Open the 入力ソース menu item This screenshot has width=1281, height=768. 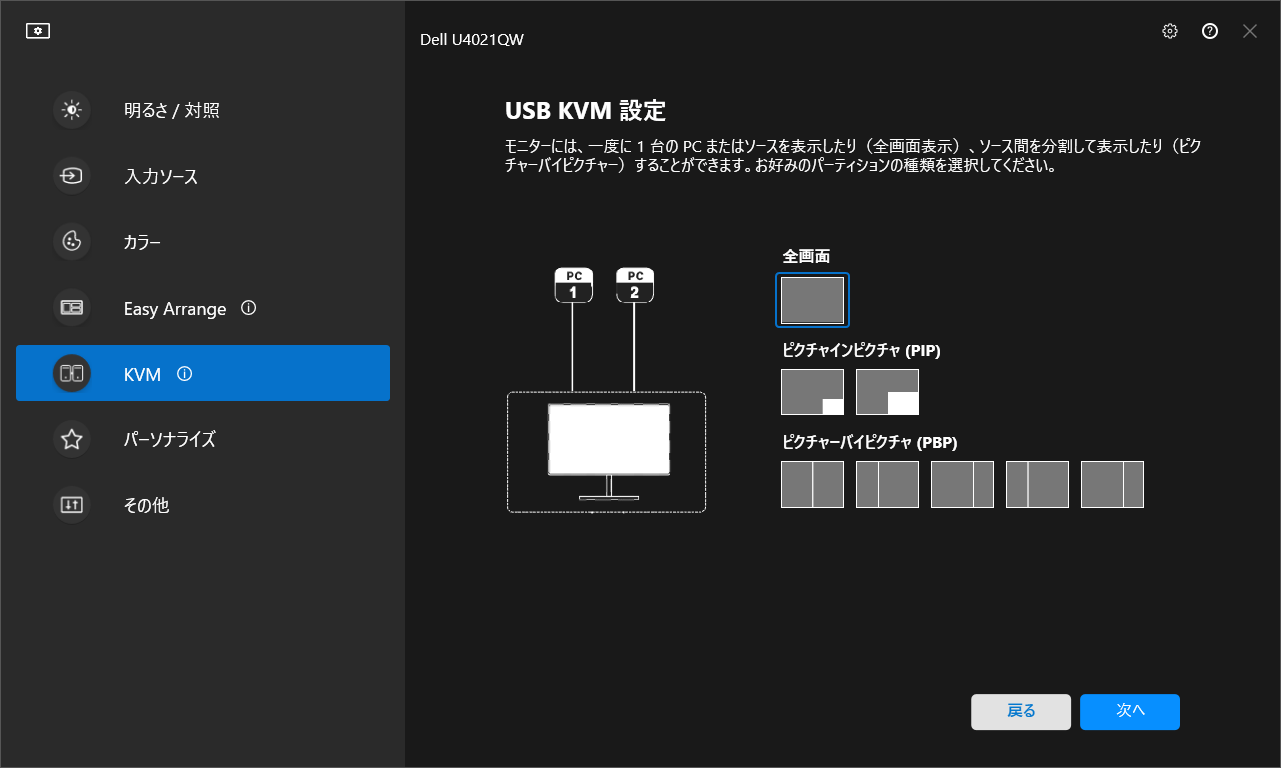pos(203,176)
